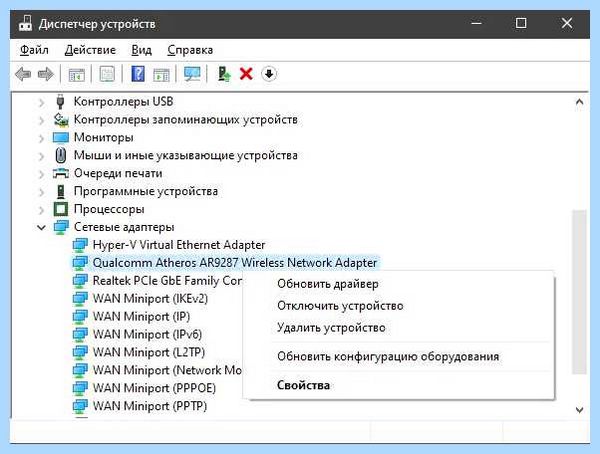600x454 pixels.
Task: Expand the Программные устройства node
Action: pyautogui.click(x=41, y=191)
